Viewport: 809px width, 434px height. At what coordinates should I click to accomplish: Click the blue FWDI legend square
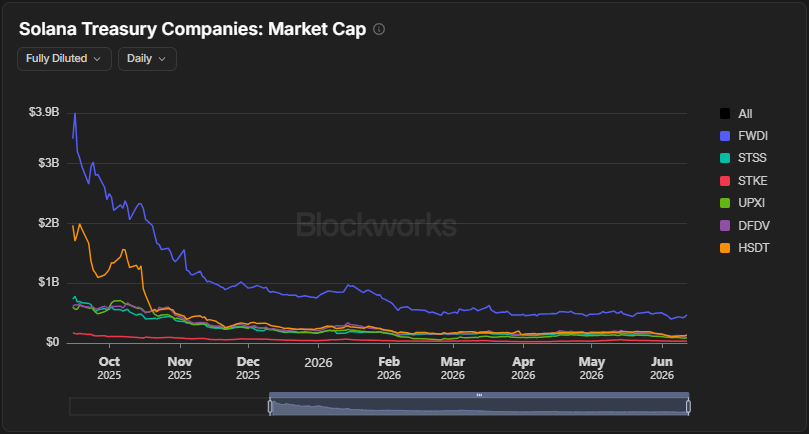725,136
